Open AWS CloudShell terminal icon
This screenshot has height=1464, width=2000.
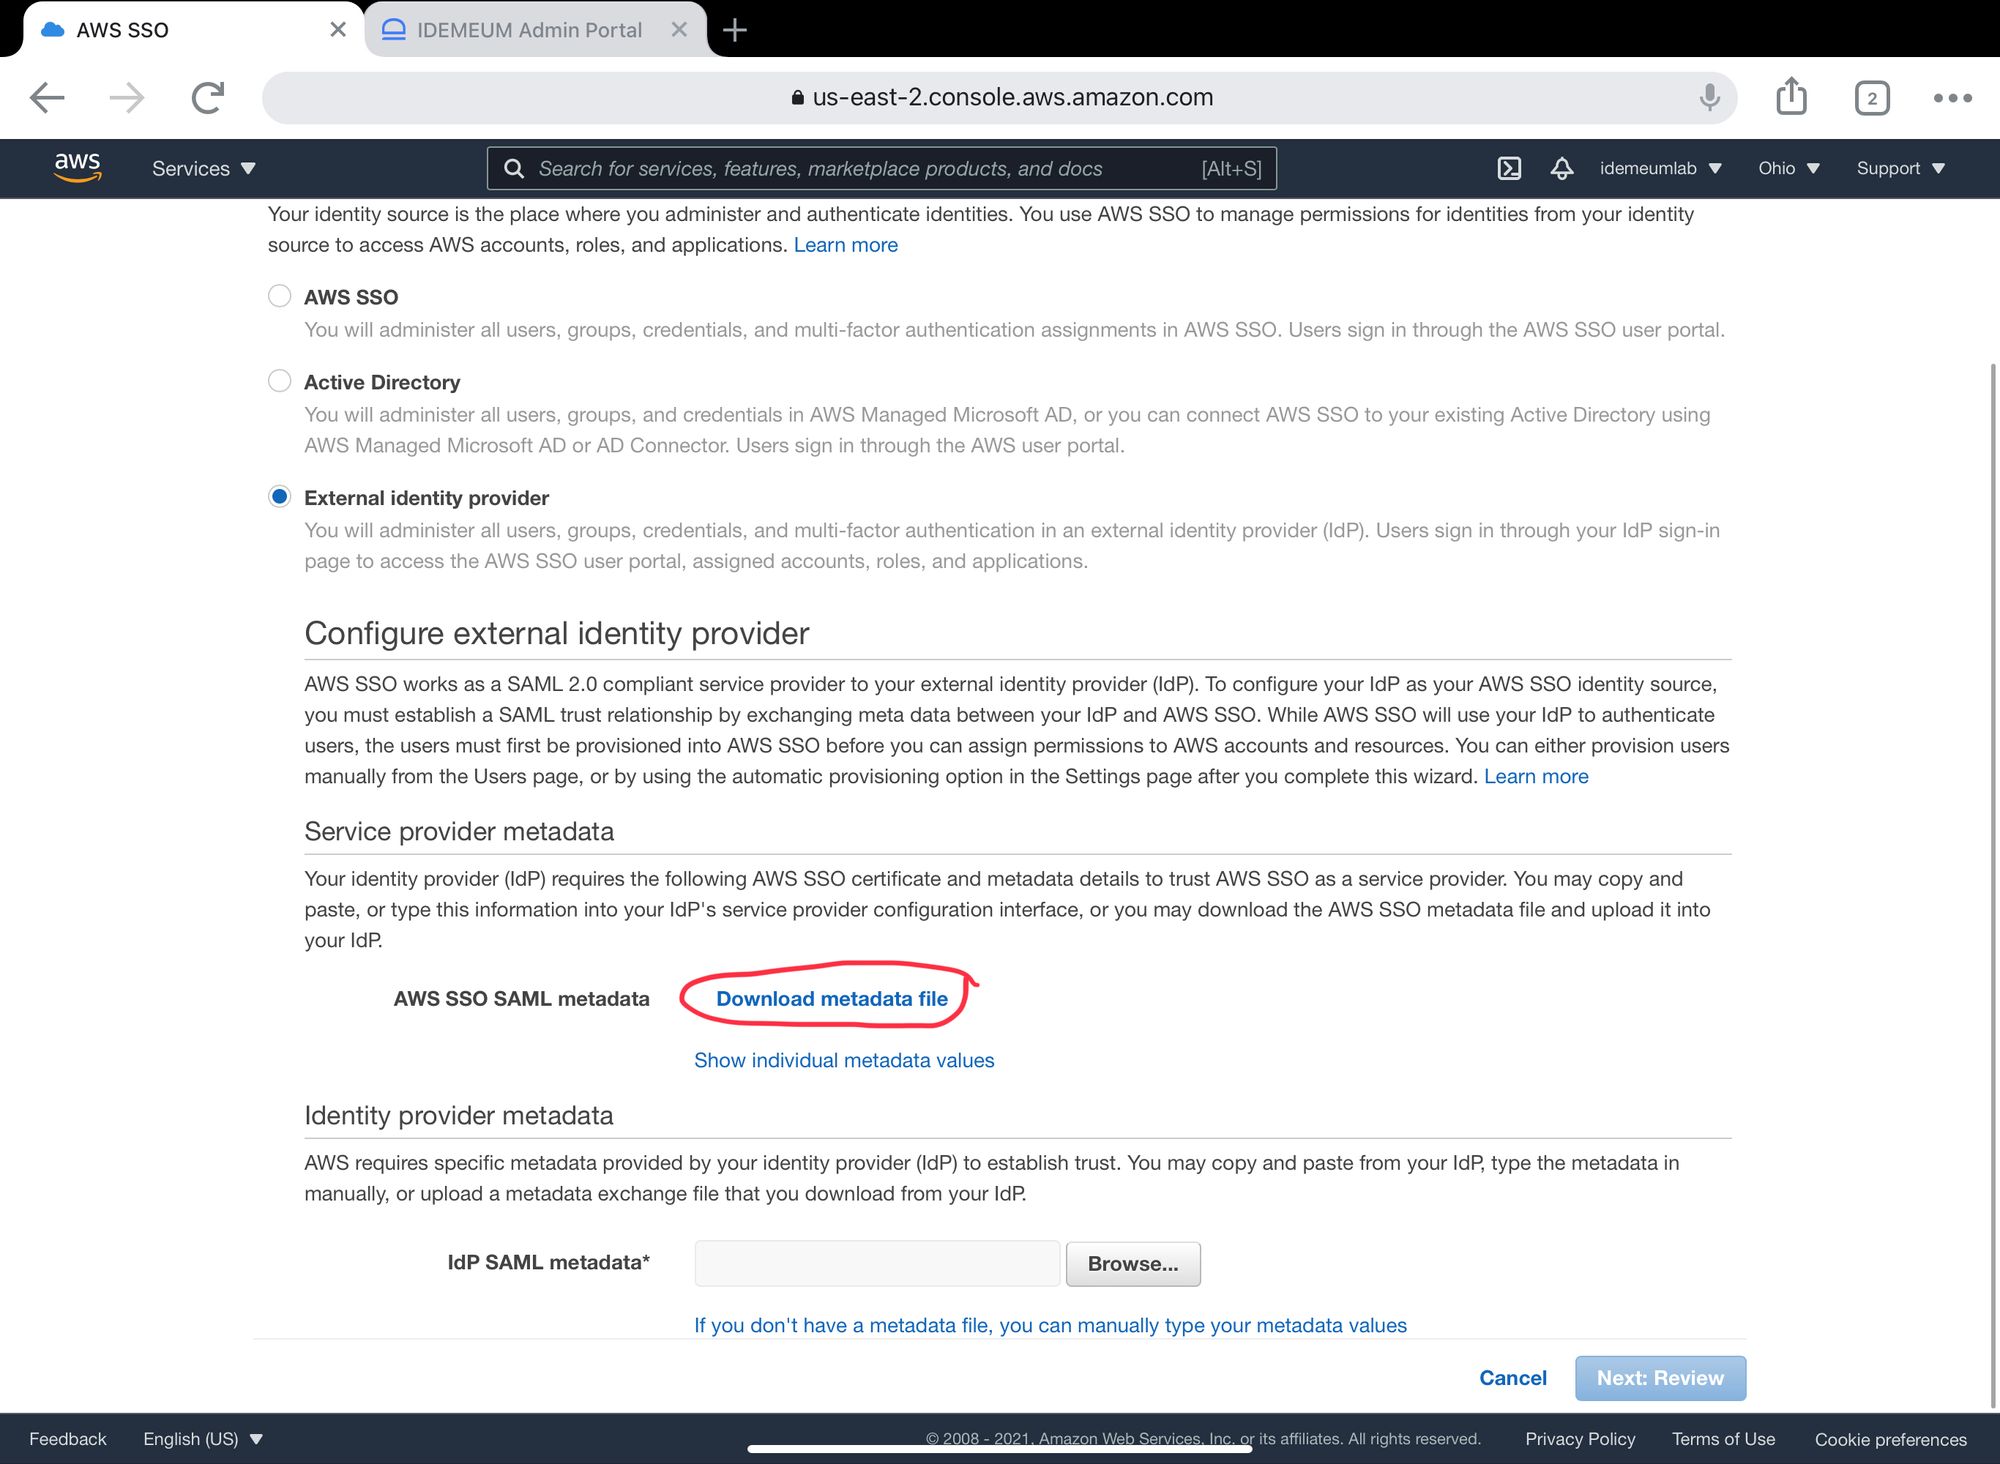pyautogui.click(x=1509, y=168)
